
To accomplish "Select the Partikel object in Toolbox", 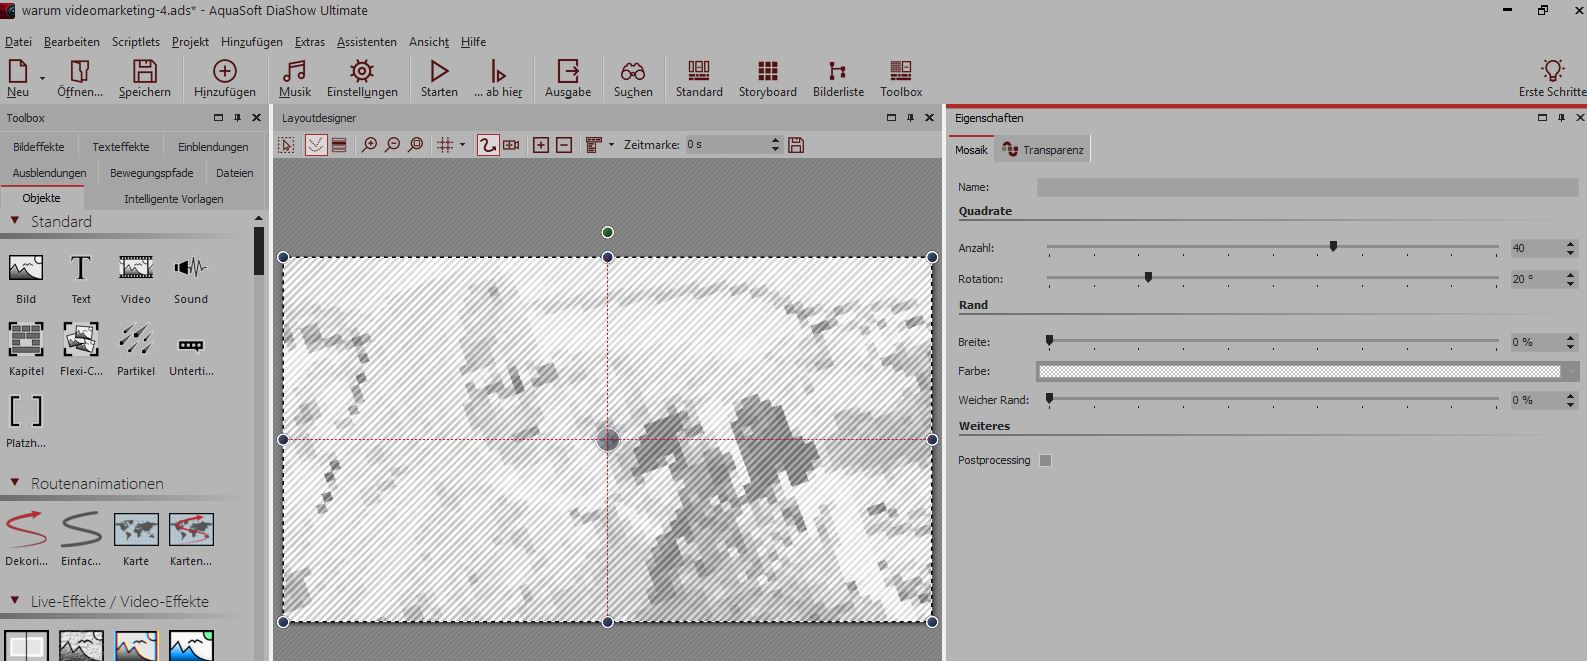I will point(135,340).
